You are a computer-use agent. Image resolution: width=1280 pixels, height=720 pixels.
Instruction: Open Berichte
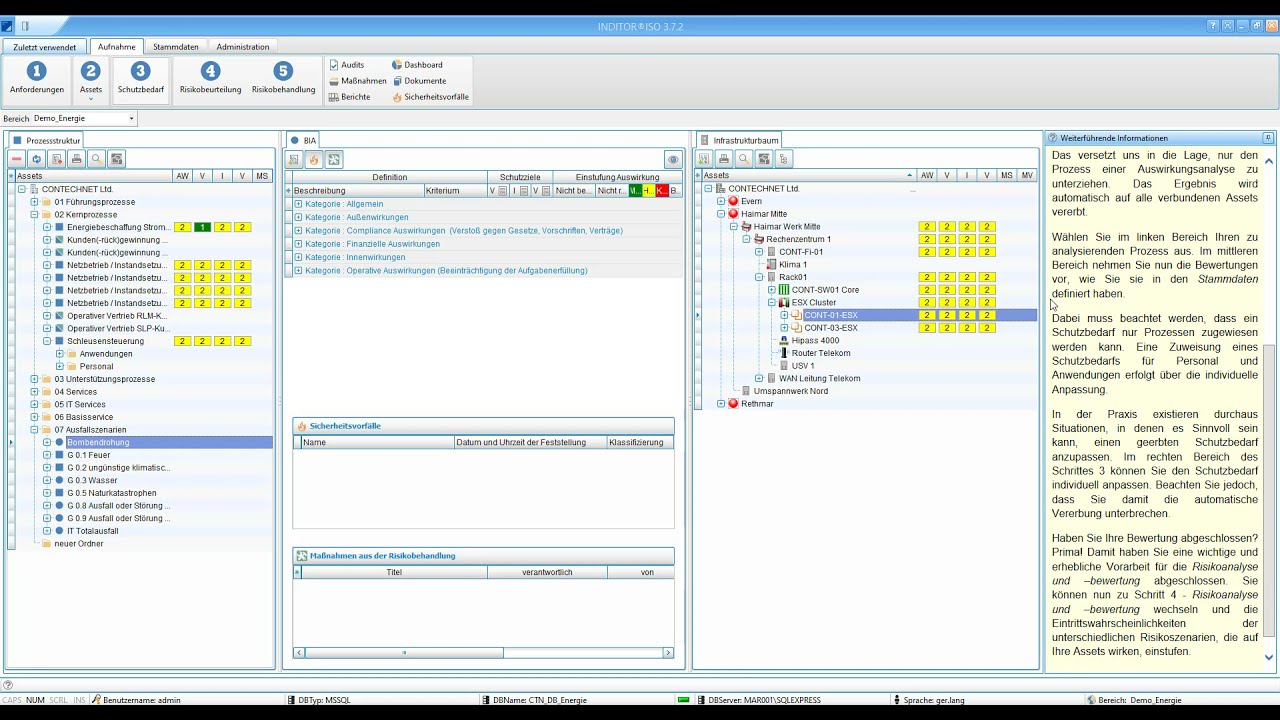350,97
